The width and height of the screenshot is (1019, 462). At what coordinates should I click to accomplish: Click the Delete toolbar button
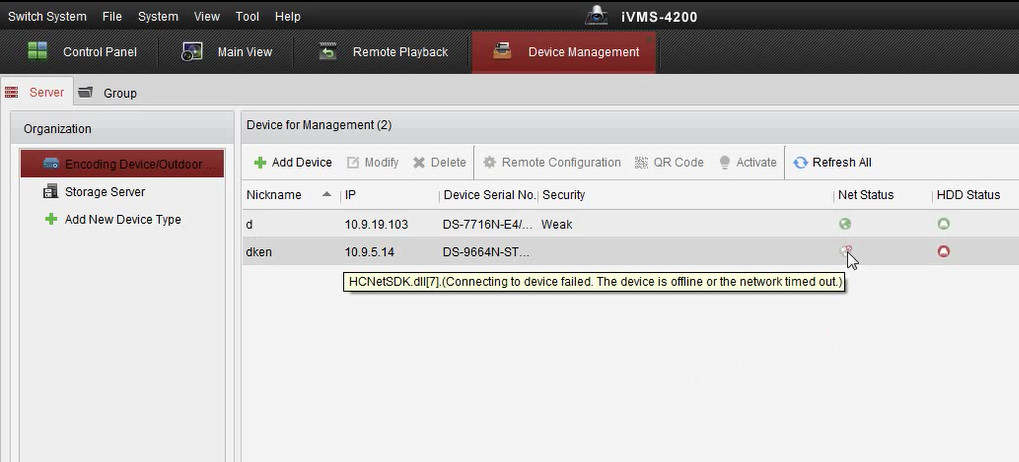click(x=439, y=162)
